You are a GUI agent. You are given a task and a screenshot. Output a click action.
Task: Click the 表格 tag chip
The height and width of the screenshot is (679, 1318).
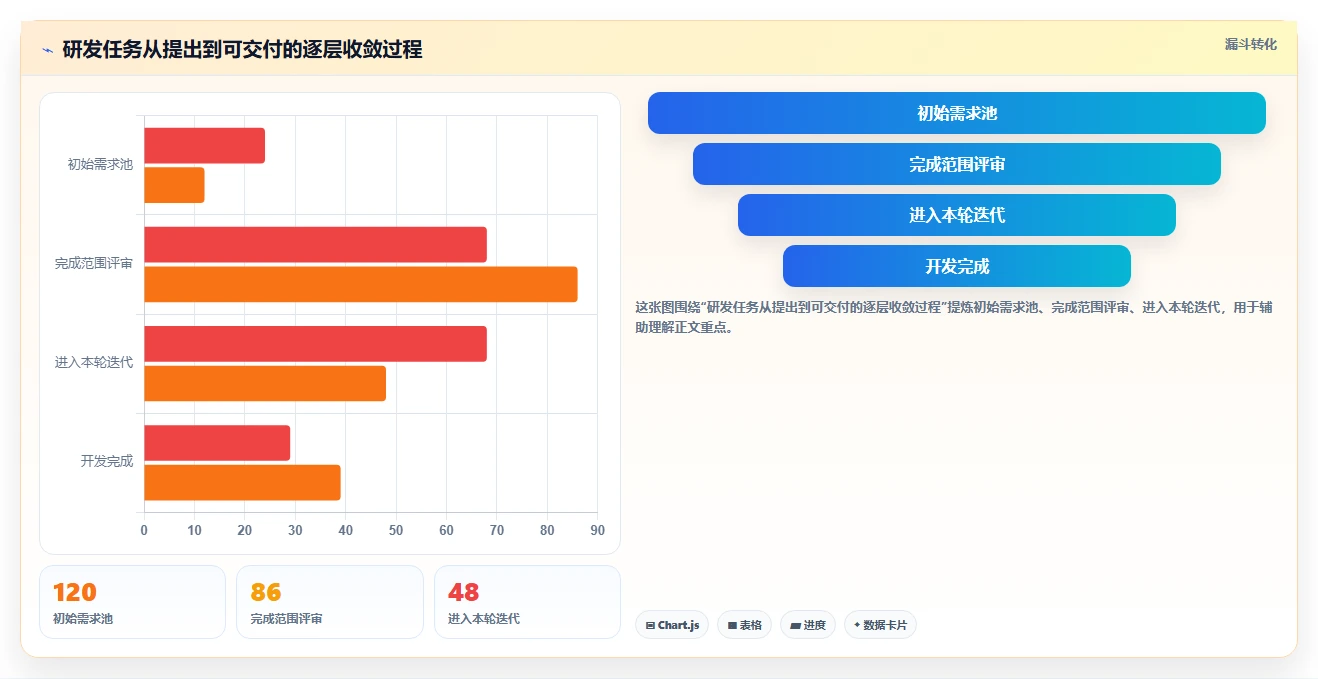coord(744,625)
